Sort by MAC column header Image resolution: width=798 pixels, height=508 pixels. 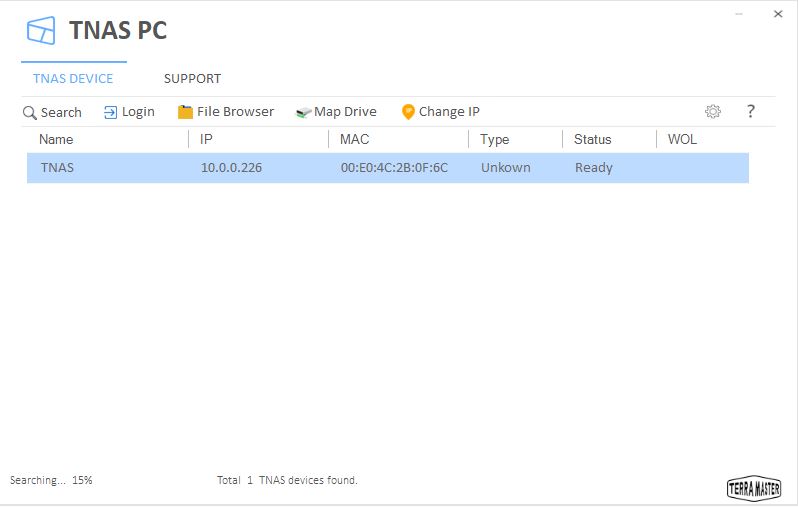(x=354, y=139)
